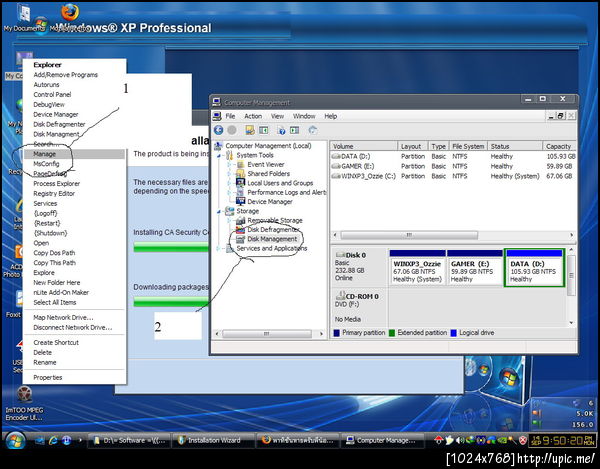Choose {Restart} in the context menu
Screen dimensions: 600x469
(74, 223)
